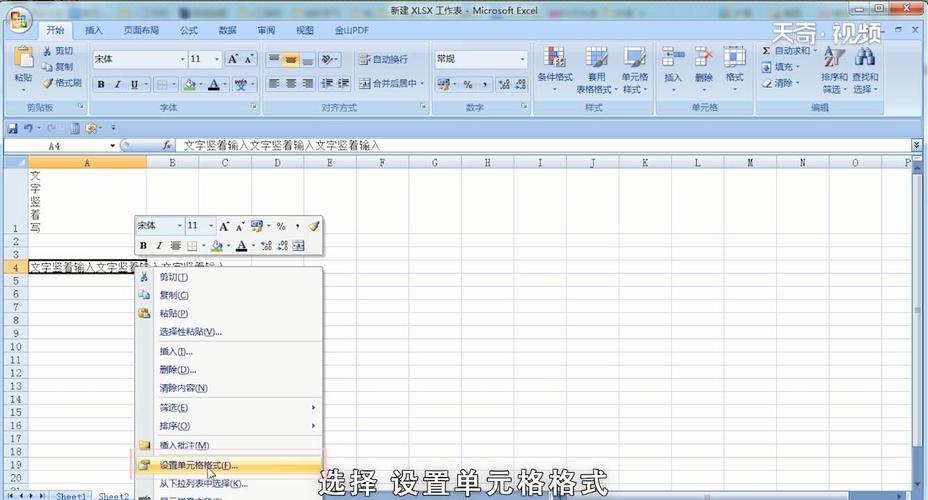Viewport: 928px width, 500px height.
Task: Click the shrink font size ribbon button
Action: (x=249, y=59)
